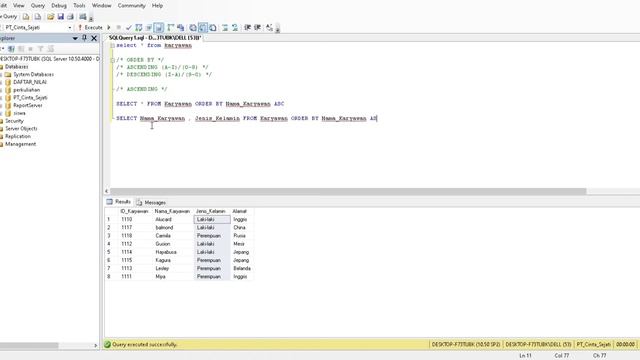The width and height of the screenshot is (640, 360).
Task: Start debugging with the green play icon
Action: (109, 27)
